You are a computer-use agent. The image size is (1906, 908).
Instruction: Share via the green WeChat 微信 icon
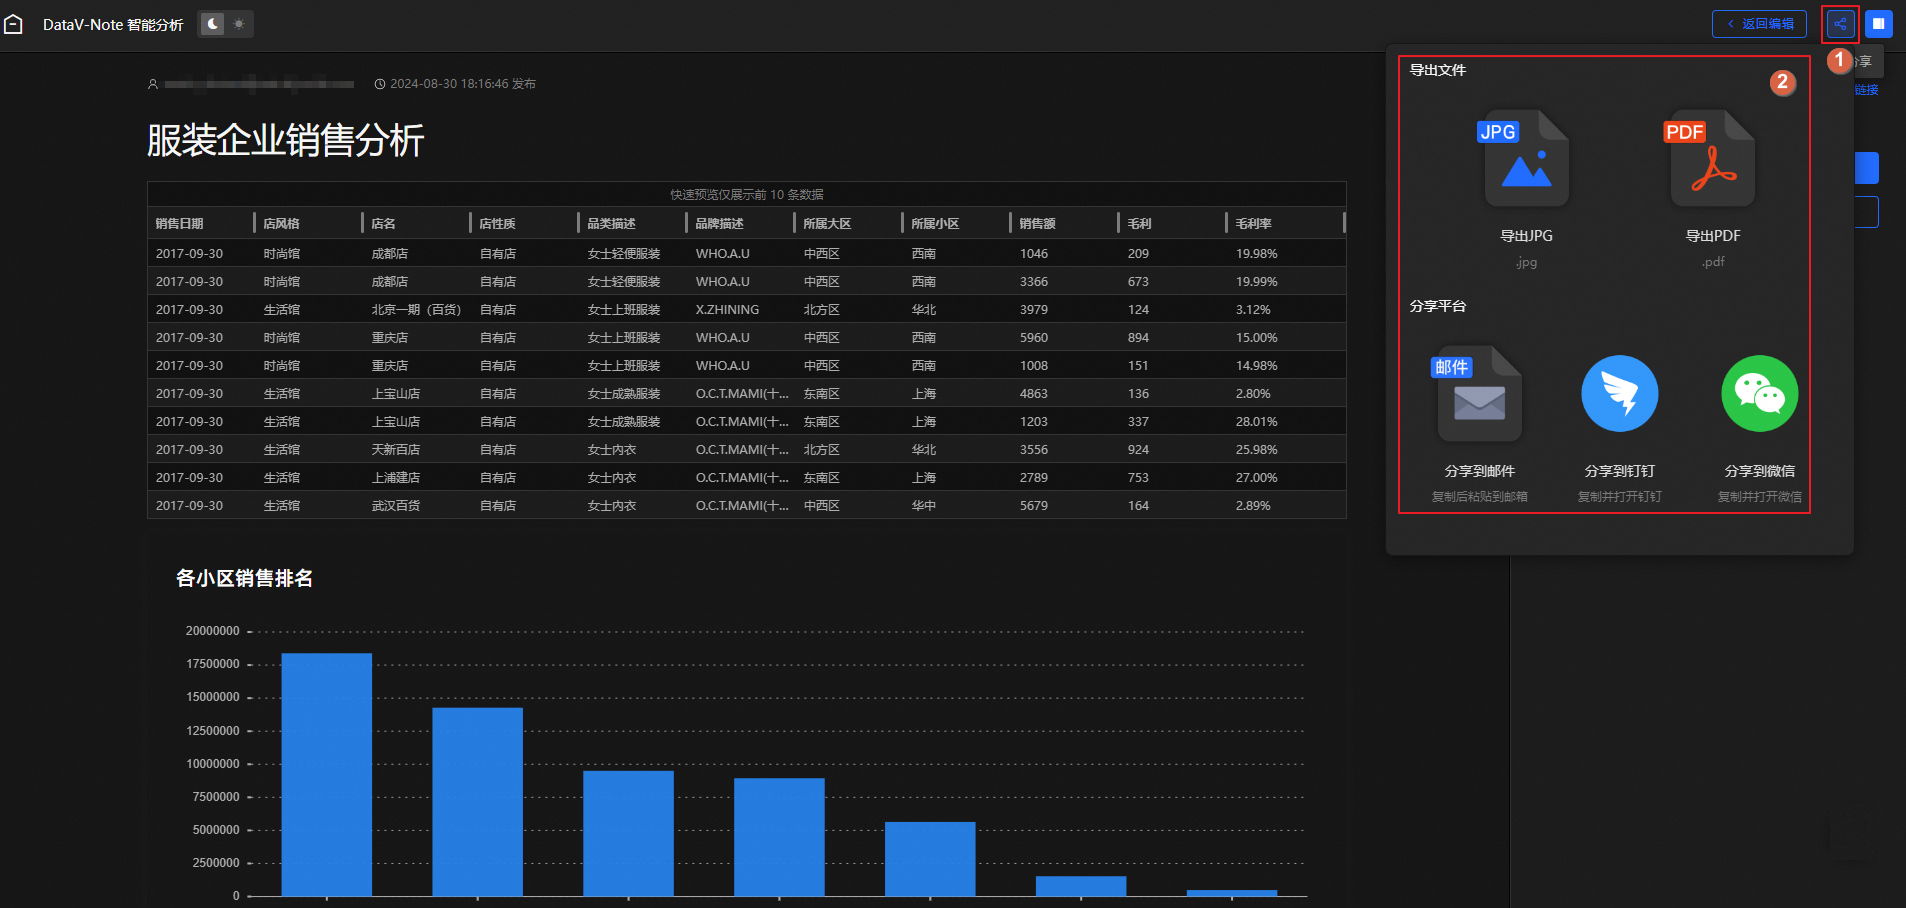click(x=1759, y=394)
